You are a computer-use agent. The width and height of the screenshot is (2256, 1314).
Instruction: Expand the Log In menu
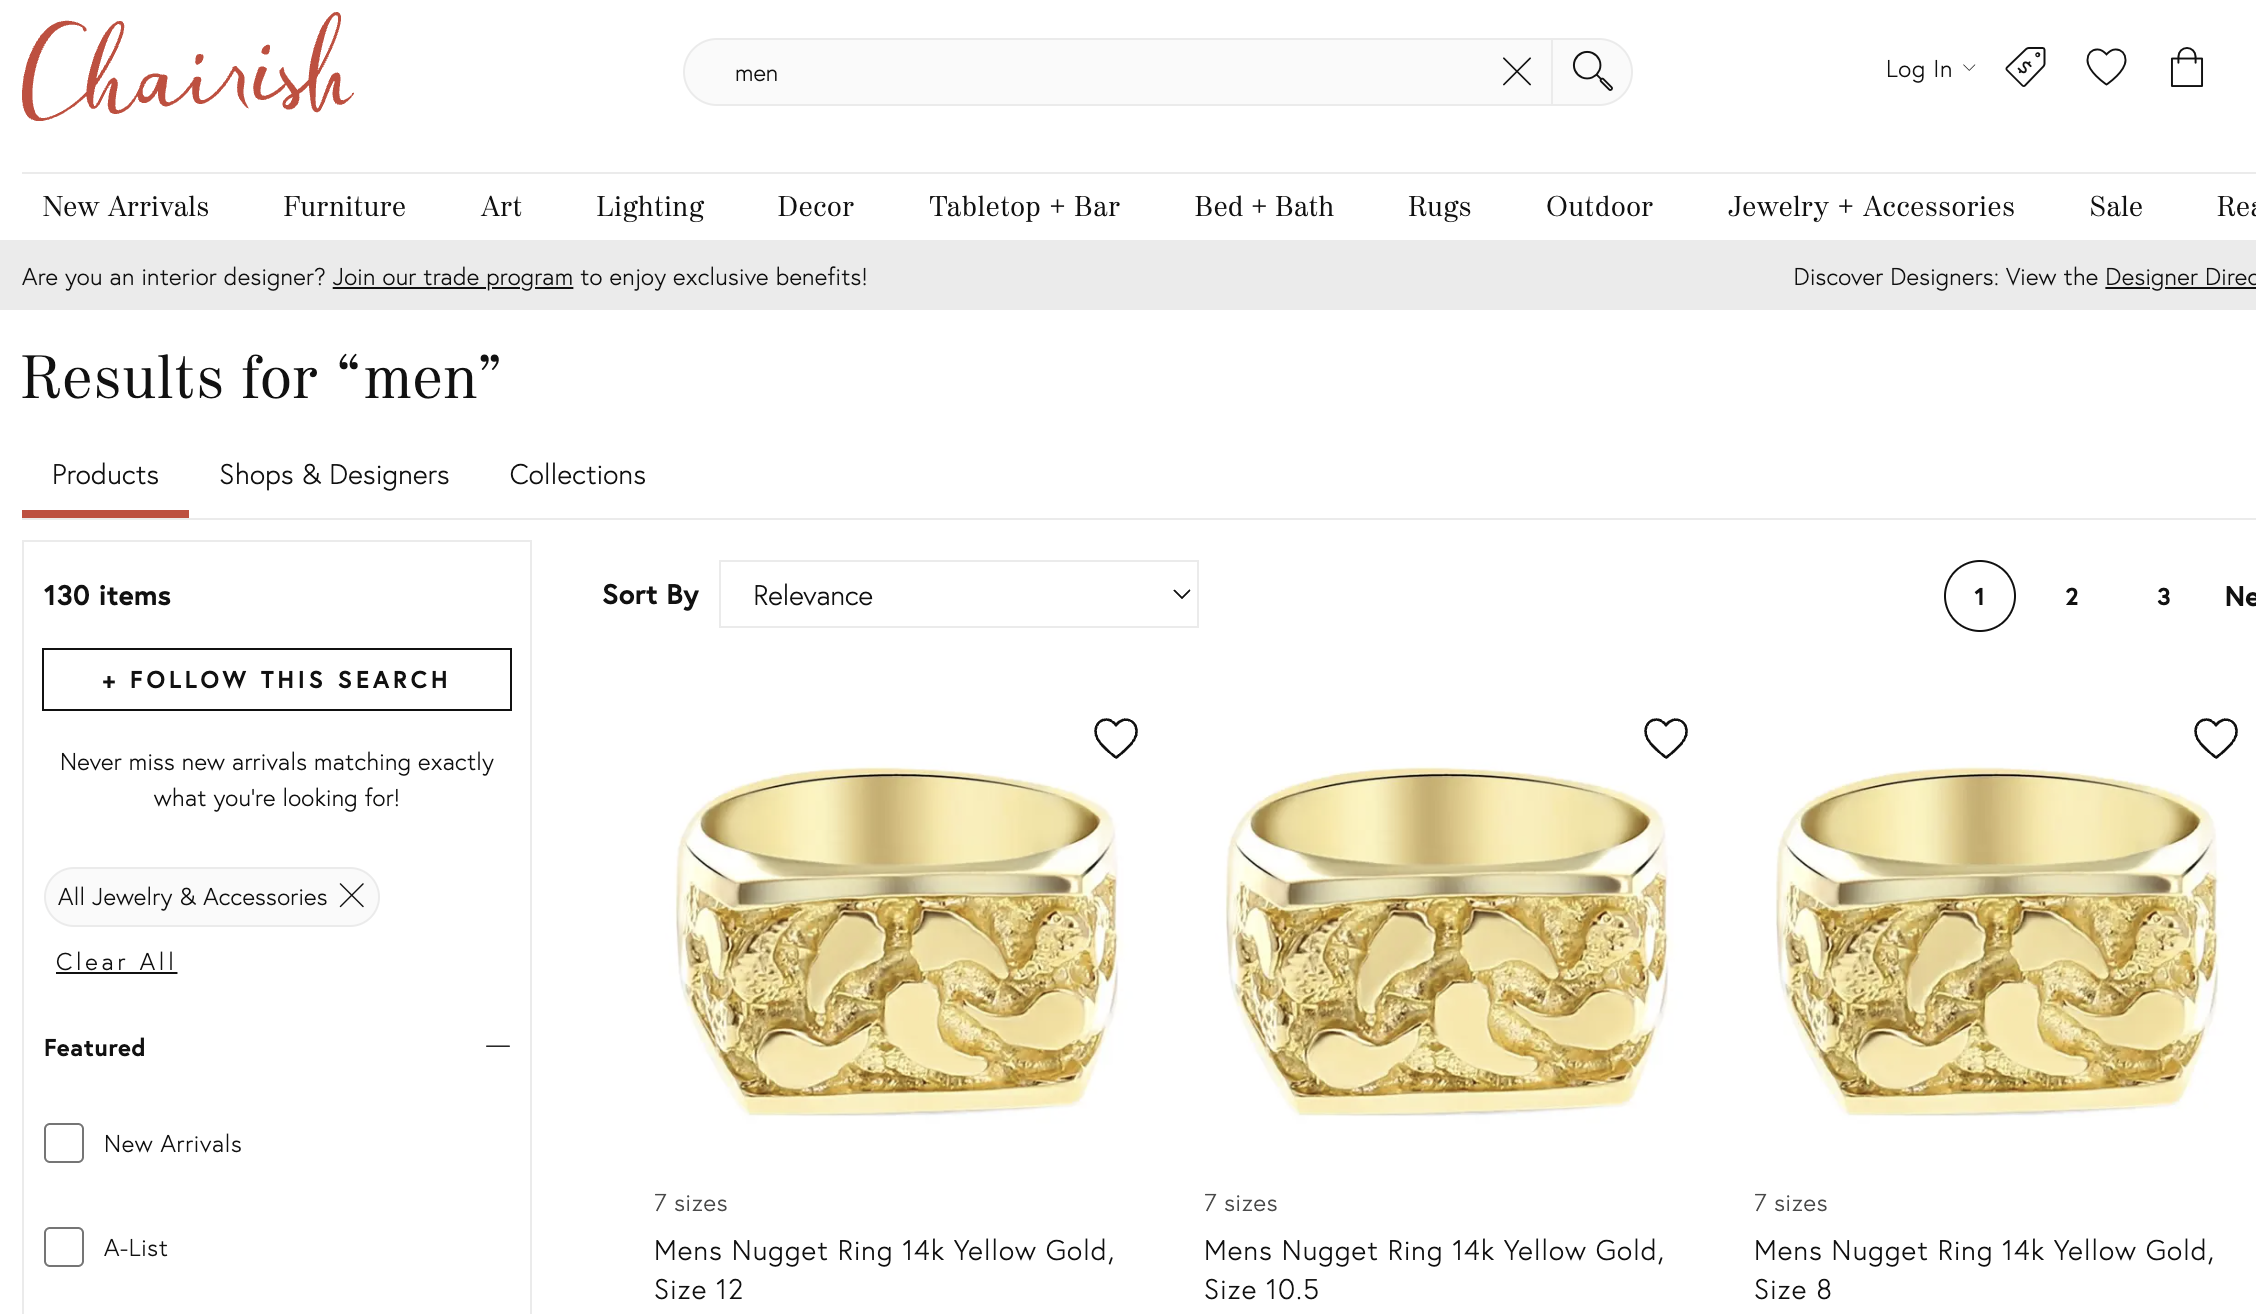click(1929, 69)
